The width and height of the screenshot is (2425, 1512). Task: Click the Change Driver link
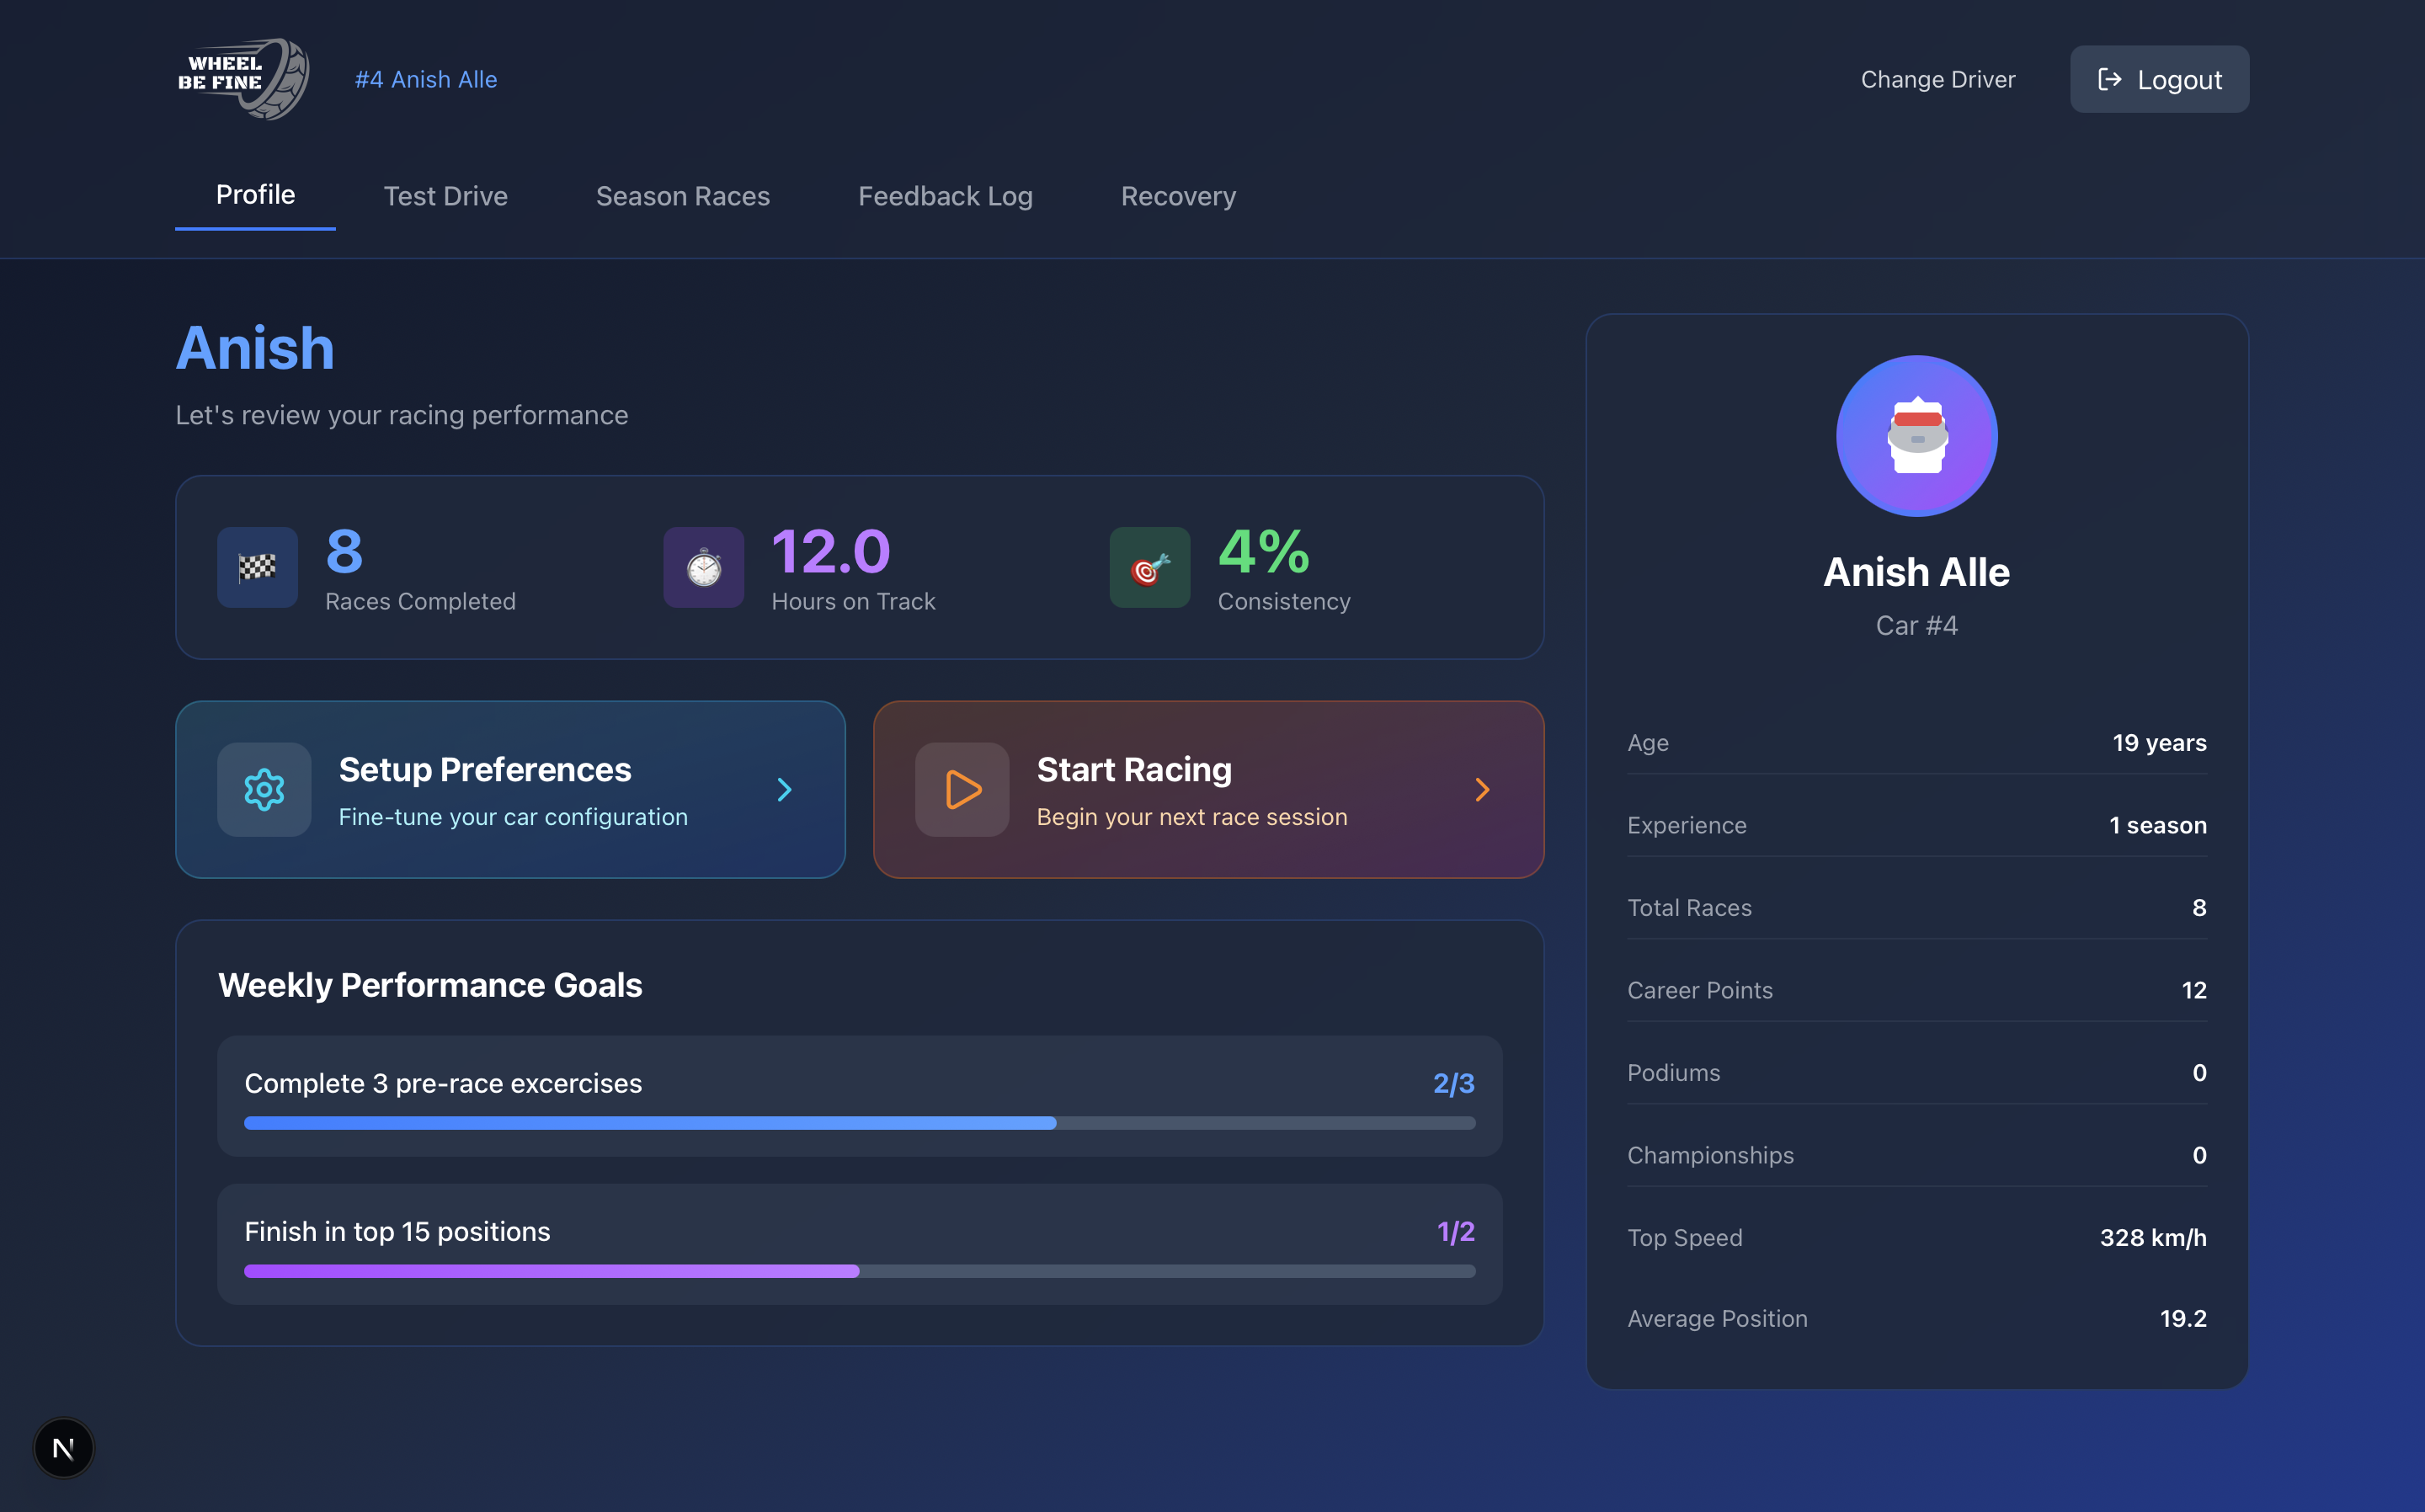(1937, 79)
